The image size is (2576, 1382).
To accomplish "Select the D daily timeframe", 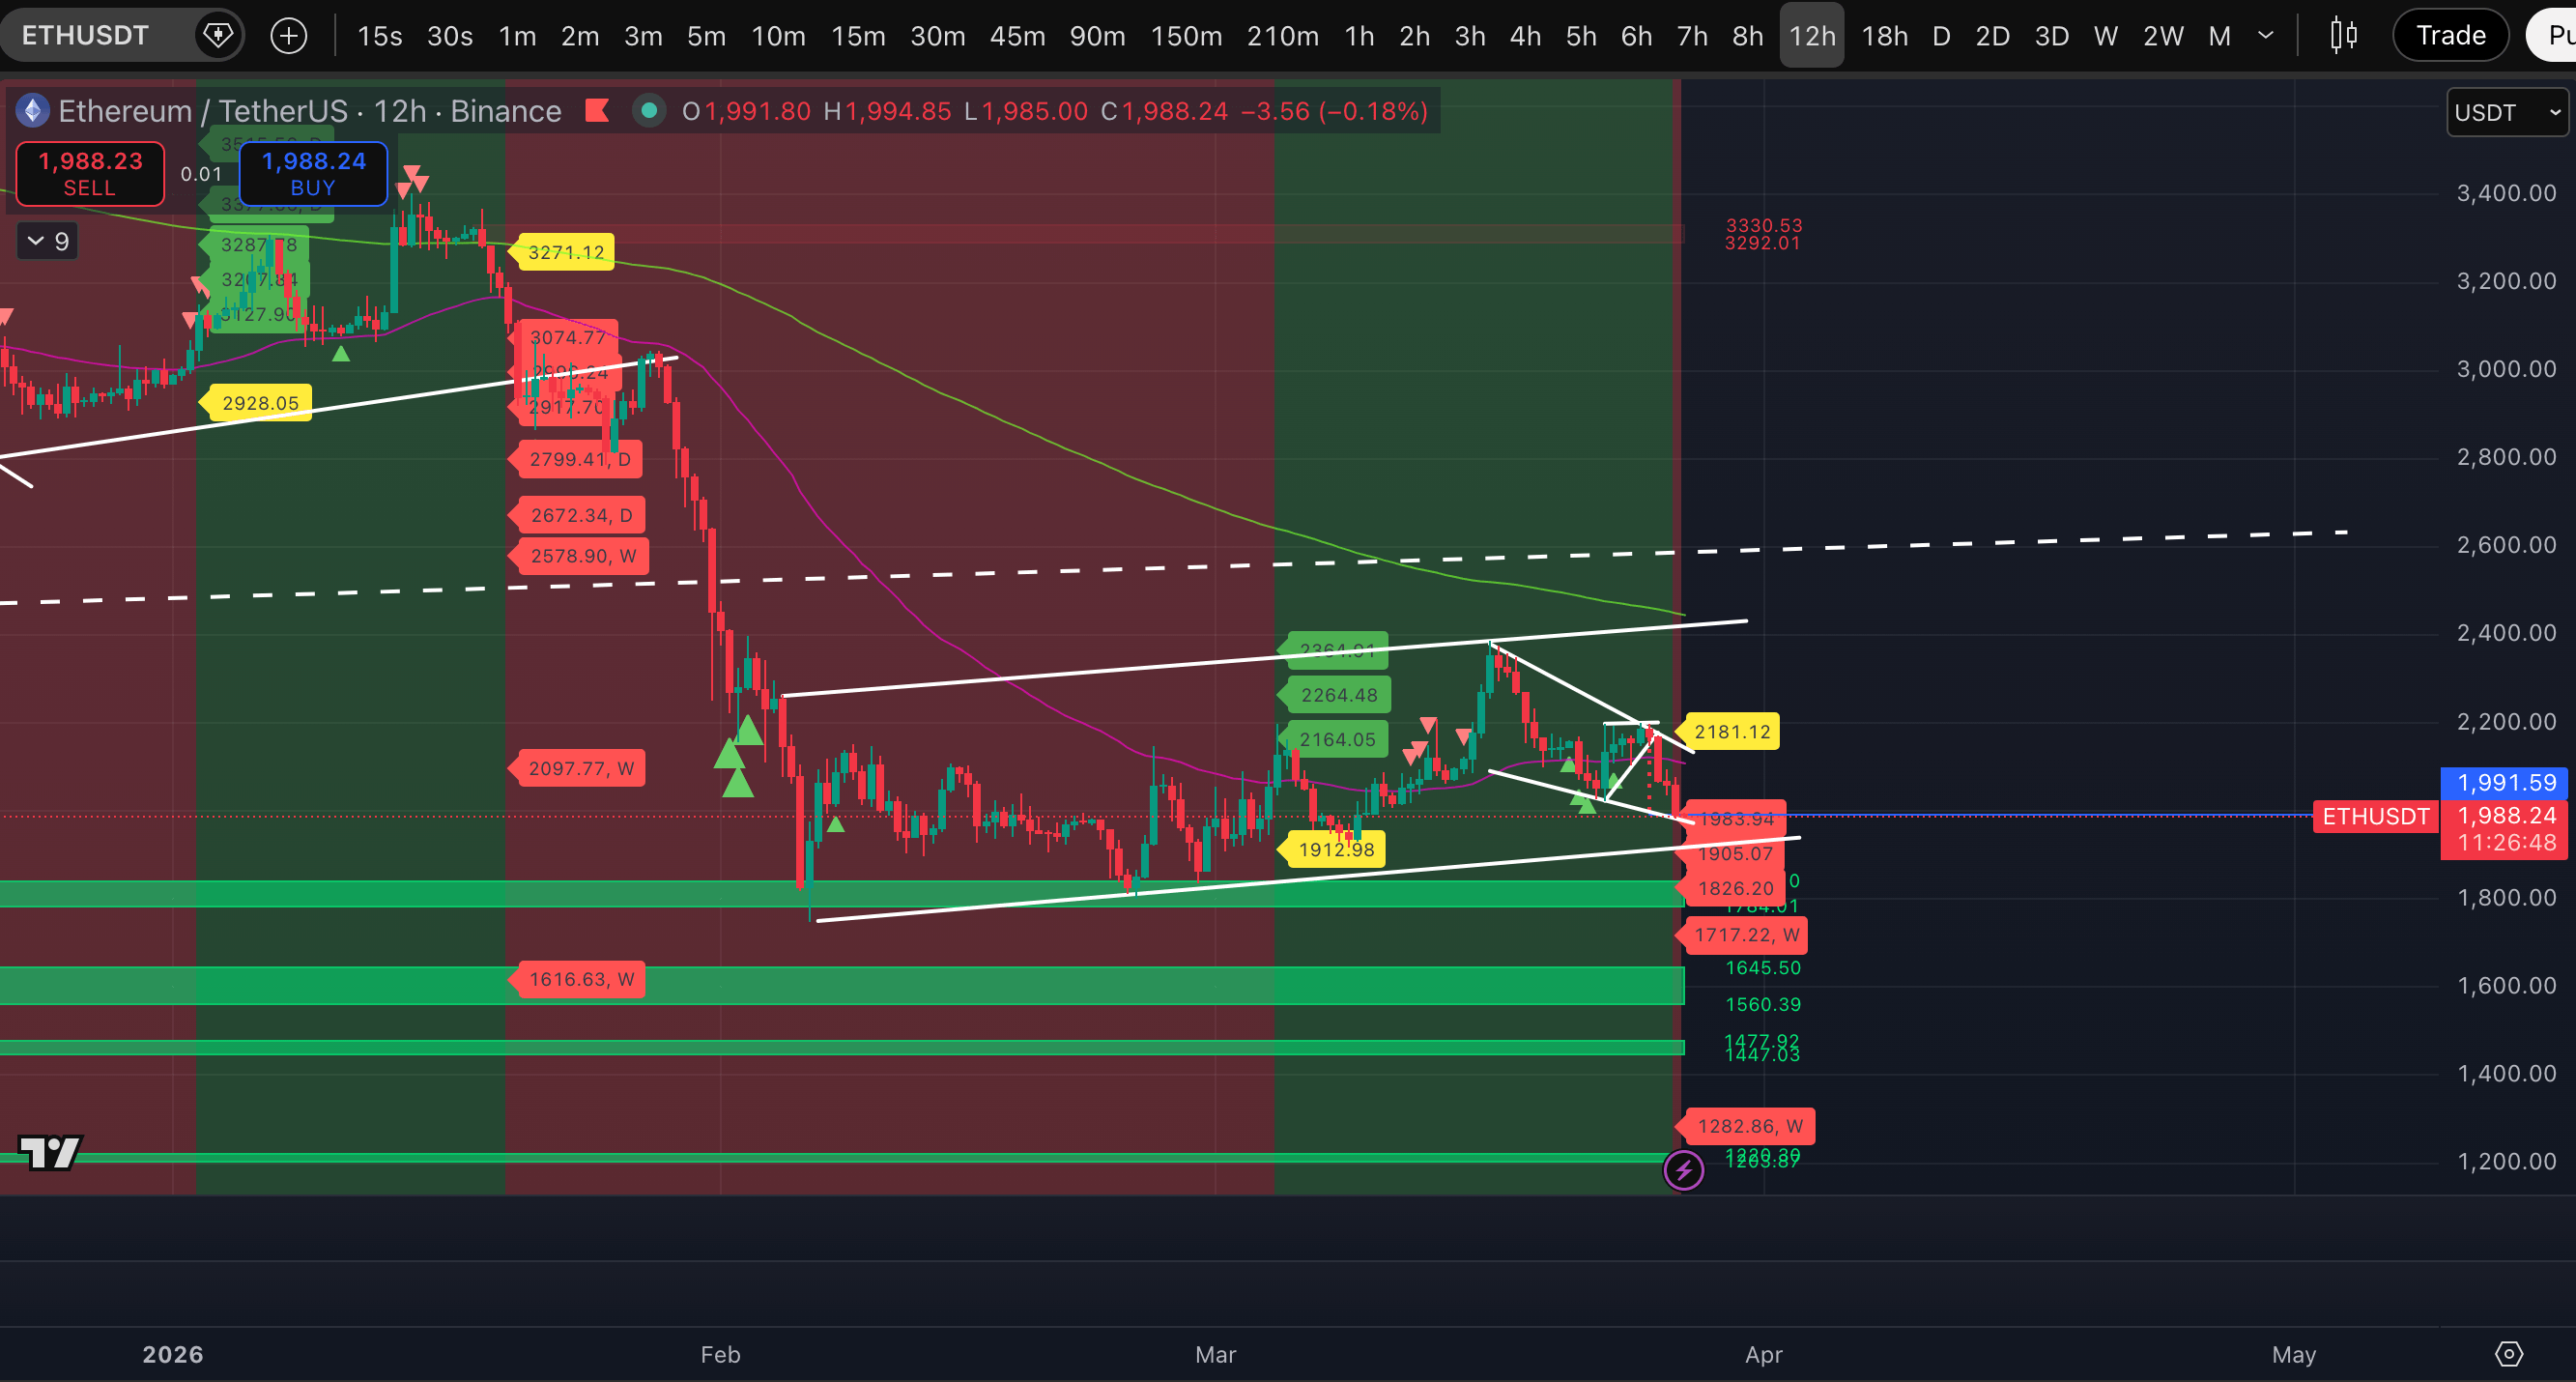I will 1941,36.
